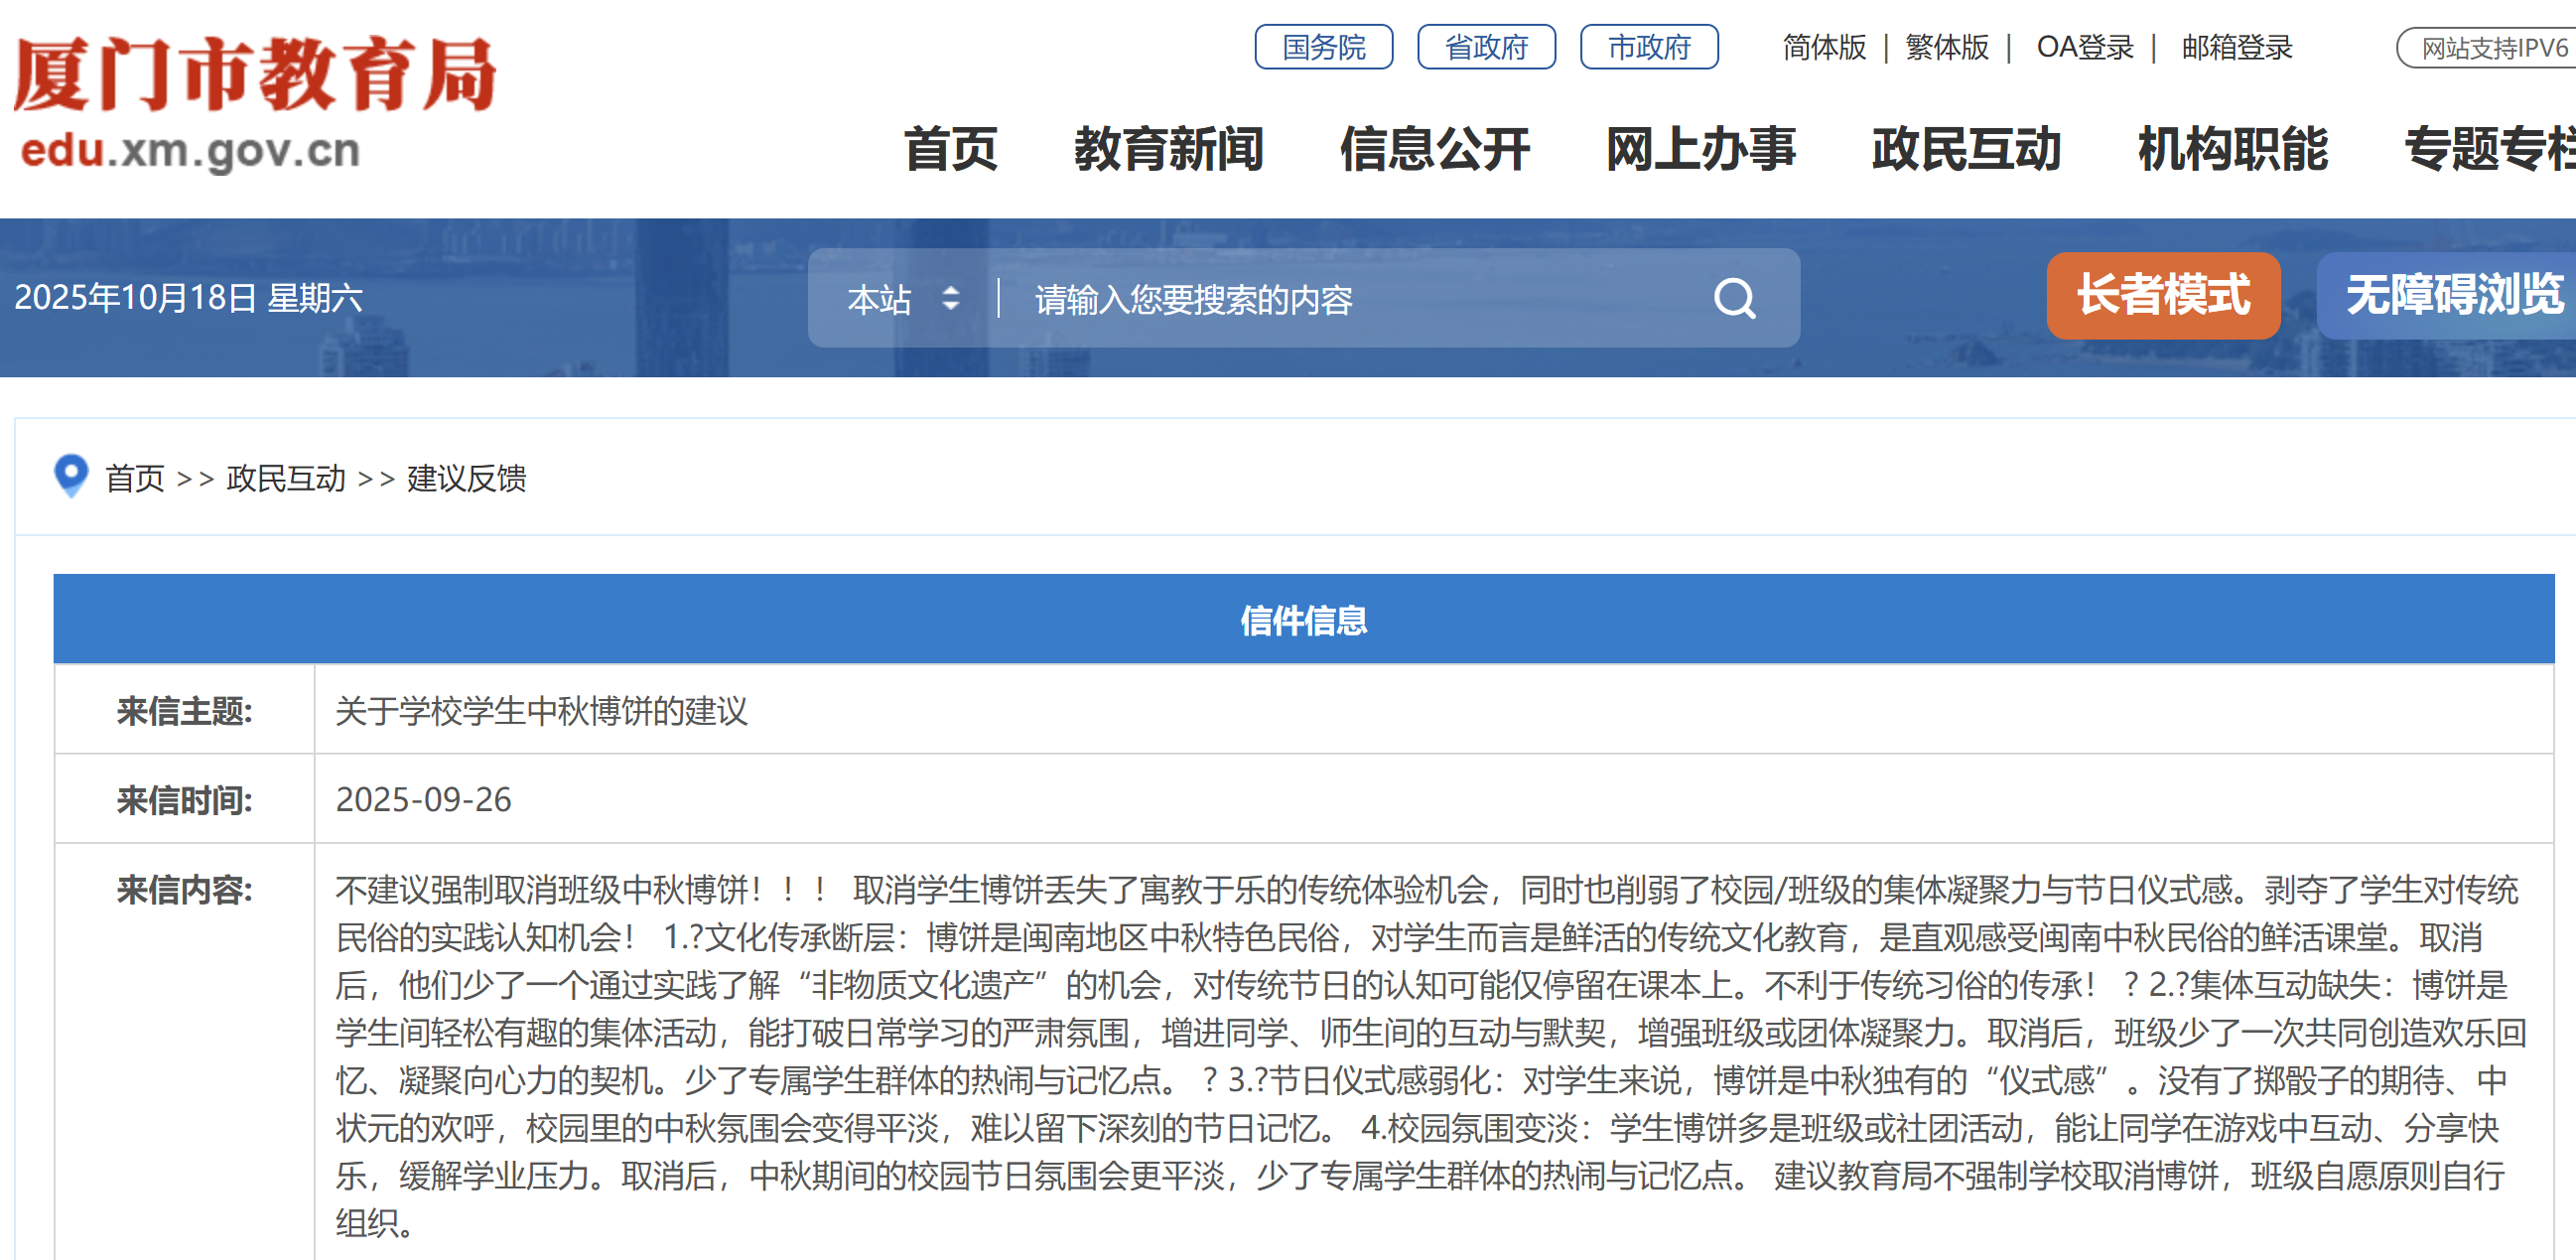Image resolution: width=2576 pixels, height=1260 pixels.
Task: Go to 首页 in main navigation
Action: (950, 149)
